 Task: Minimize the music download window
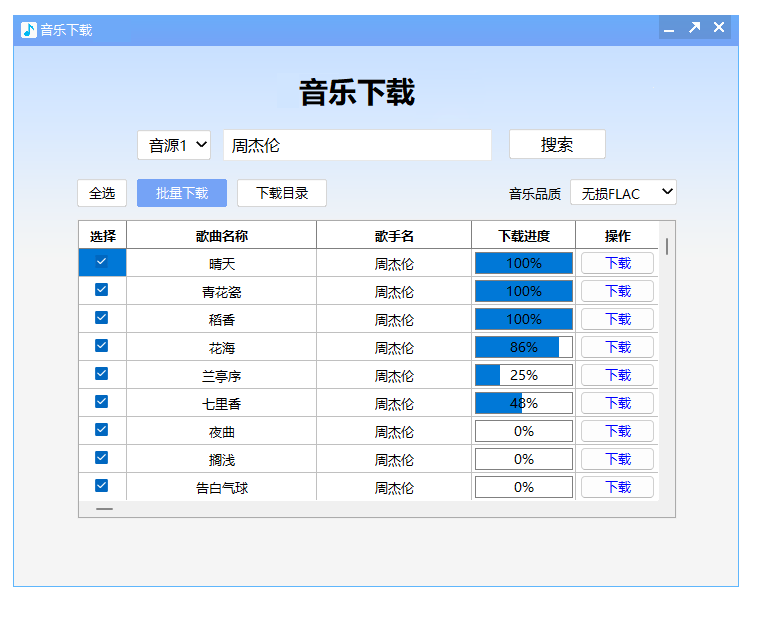[669, 29]
